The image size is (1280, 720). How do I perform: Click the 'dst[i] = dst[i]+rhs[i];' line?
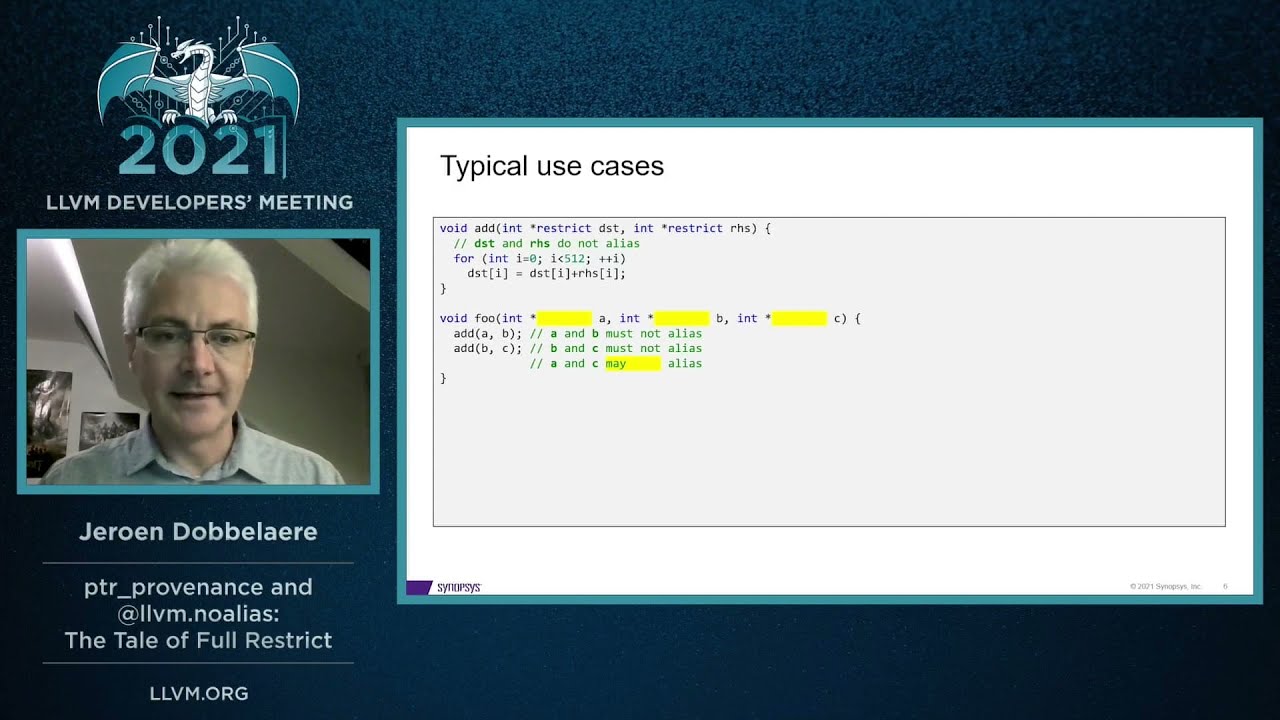coord(546,273)
